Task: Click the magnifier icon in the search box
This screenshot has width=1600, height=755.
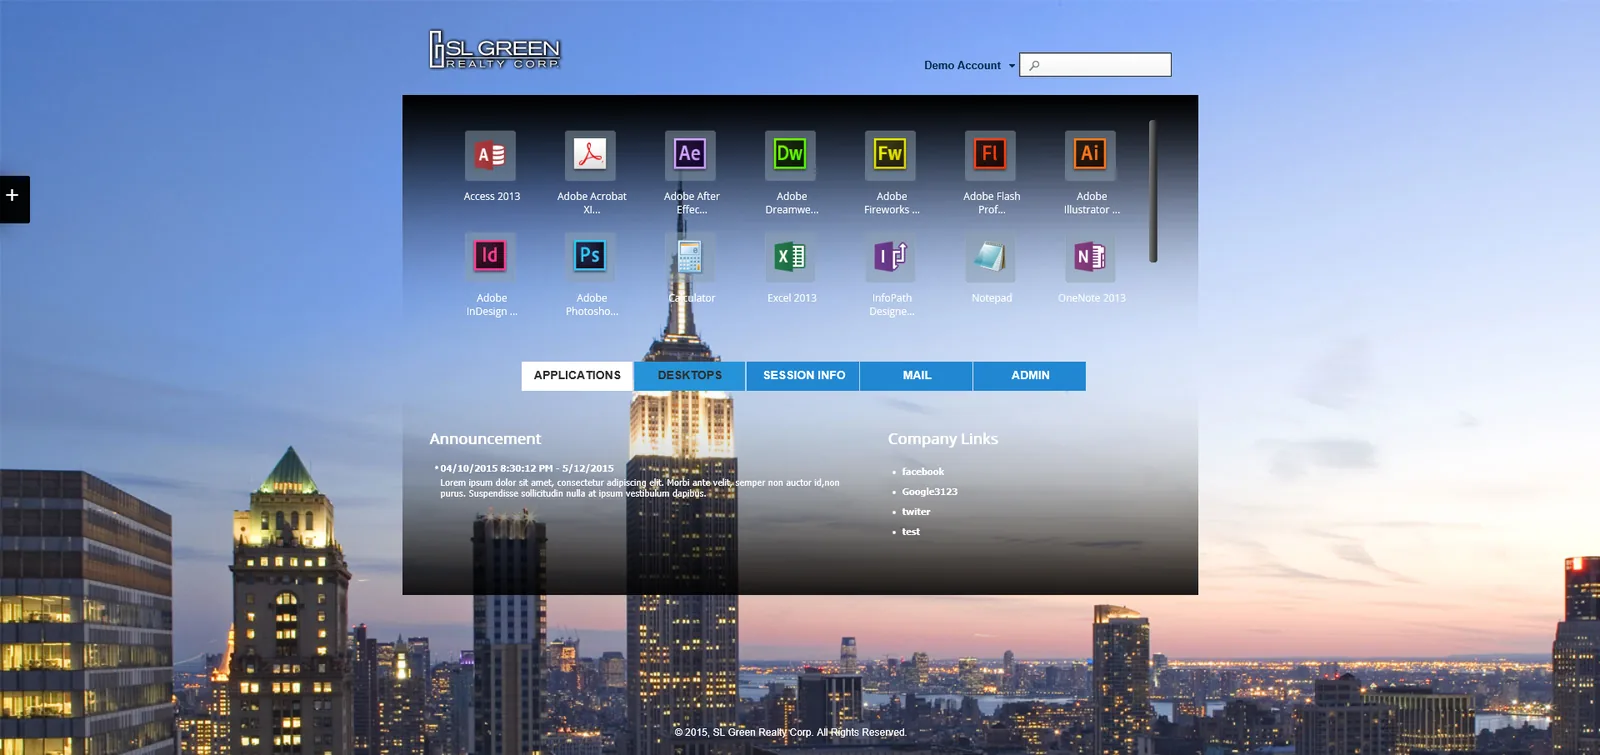Action: tap(1035, 65)
